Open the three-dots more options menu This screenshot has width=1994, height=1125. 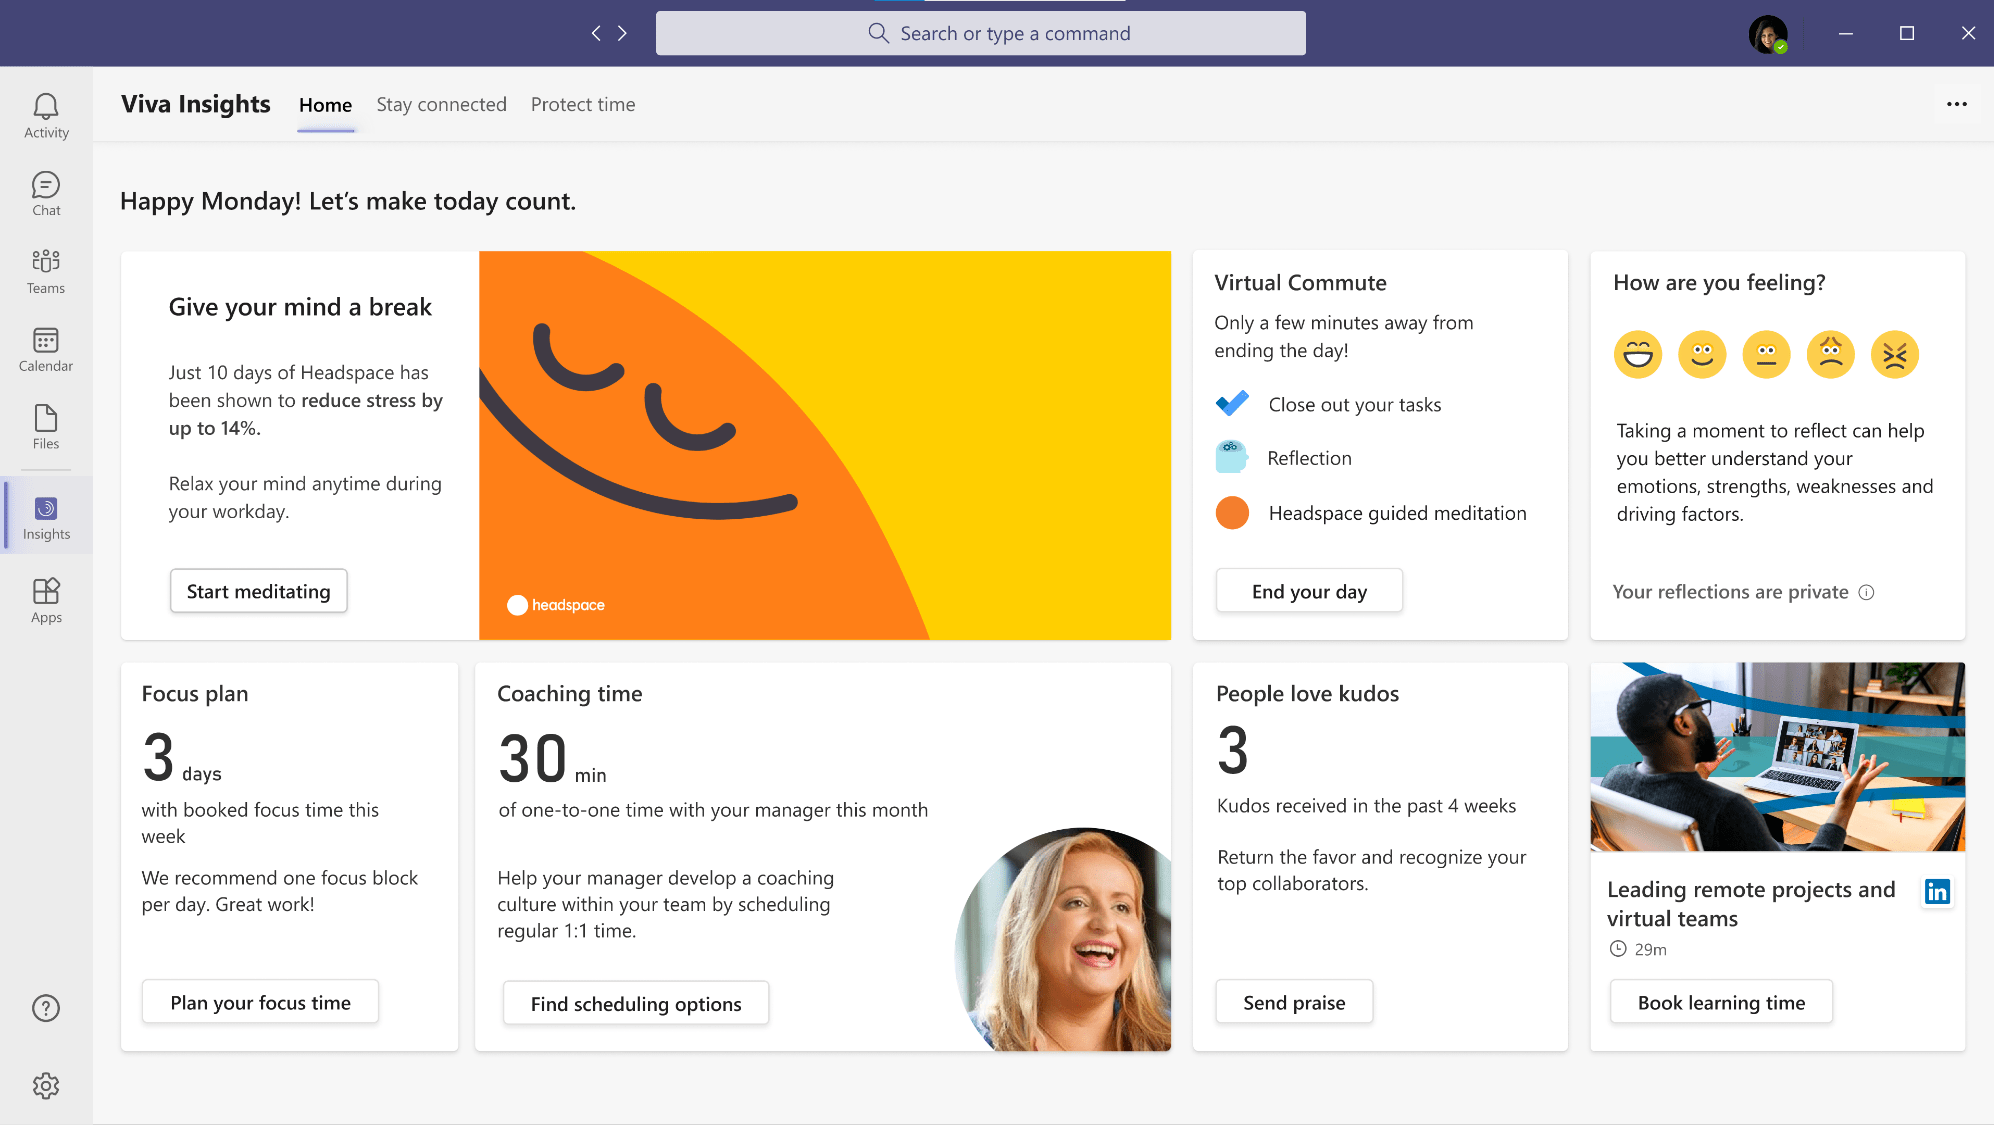(1956, 104)
